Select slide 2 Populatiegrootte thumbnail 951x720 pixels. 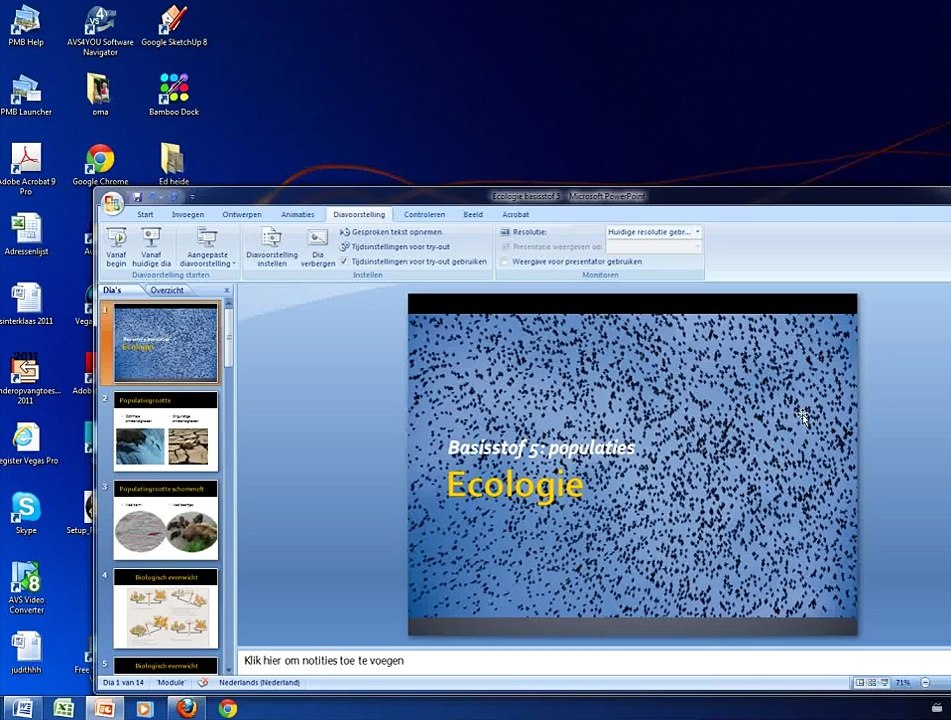[166, 431]
